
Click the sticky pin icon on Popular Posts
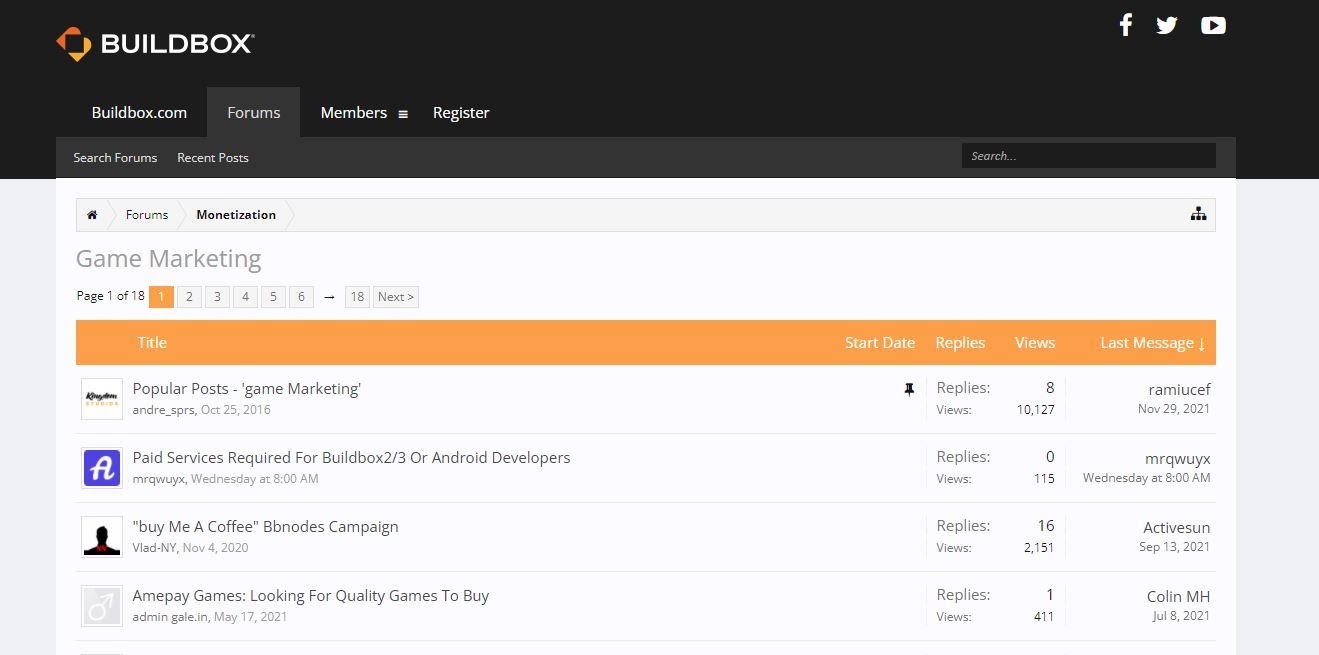909,389
